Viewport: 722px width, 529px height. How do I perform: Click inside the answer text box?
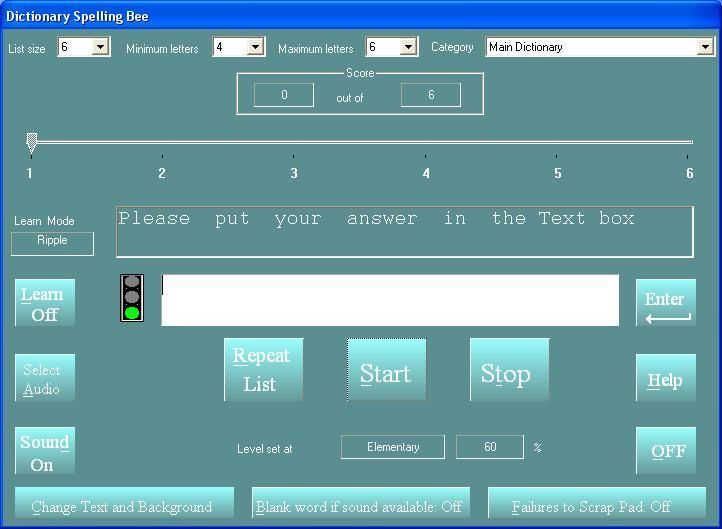(390, 300)
